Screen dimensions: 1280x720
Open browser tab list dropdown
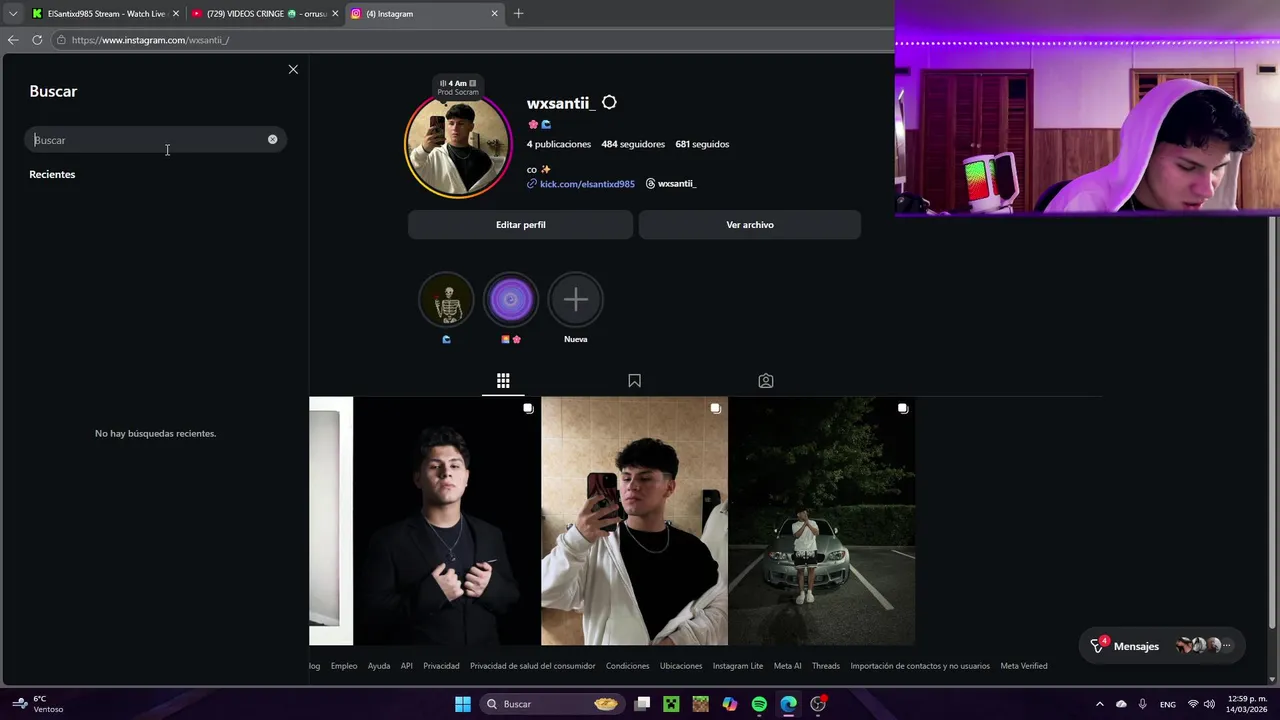coord(13,14)
